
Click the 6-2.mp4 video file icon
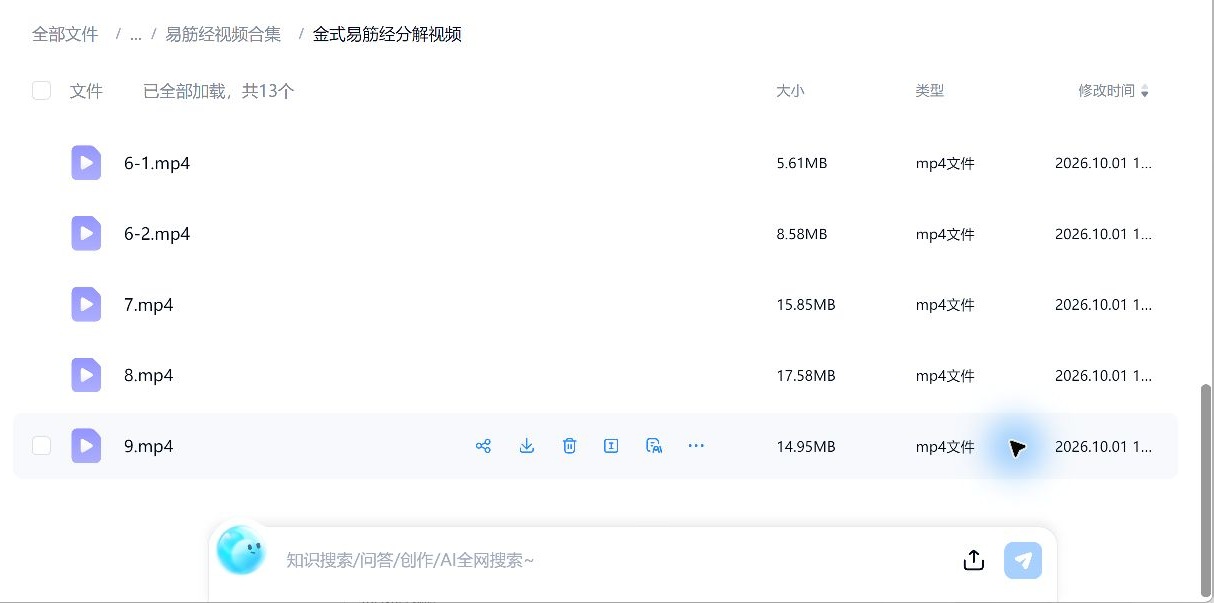[x=86, y=234]
